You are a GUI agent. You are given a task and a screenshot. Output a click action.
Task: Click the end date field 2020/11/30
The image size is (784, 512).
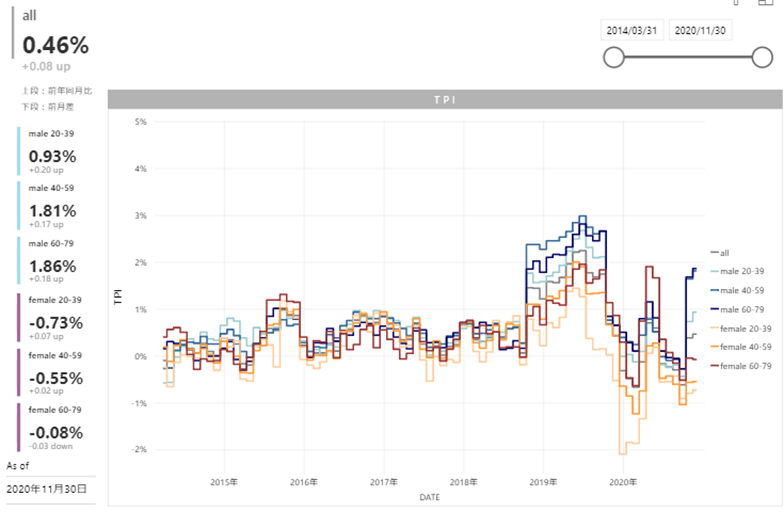point(700,31)
